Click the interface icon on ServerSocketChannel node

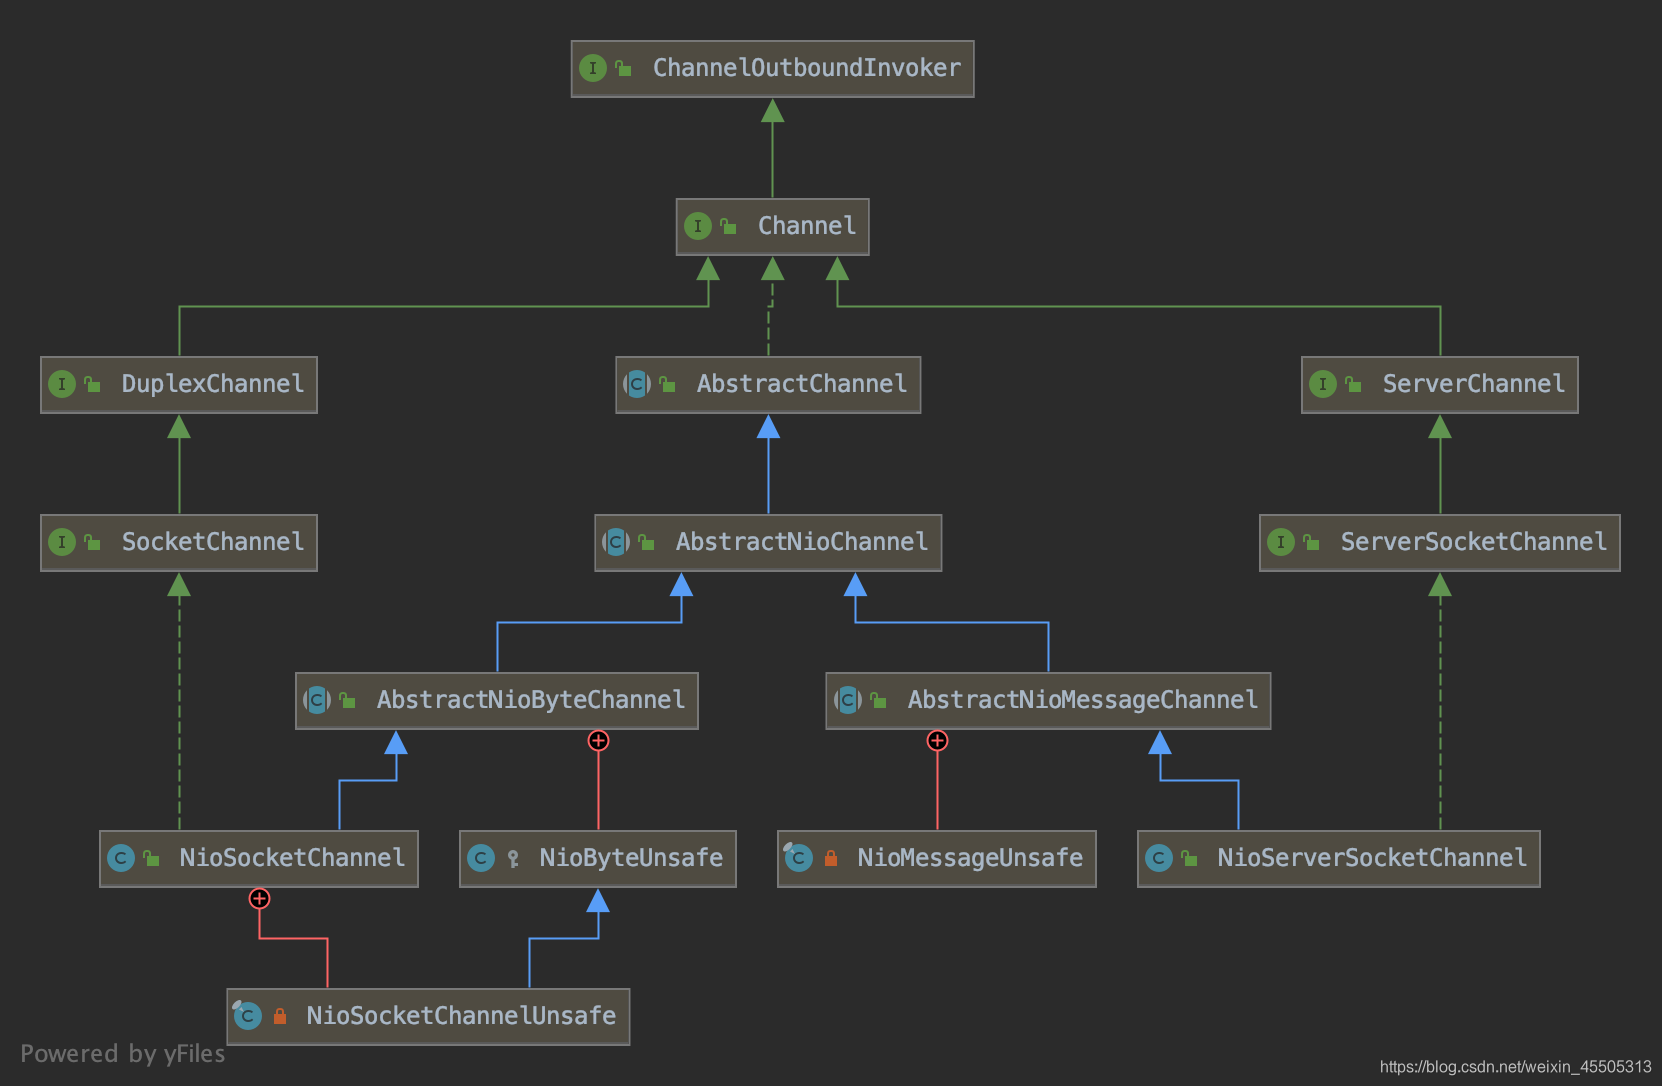(1281, 542)
